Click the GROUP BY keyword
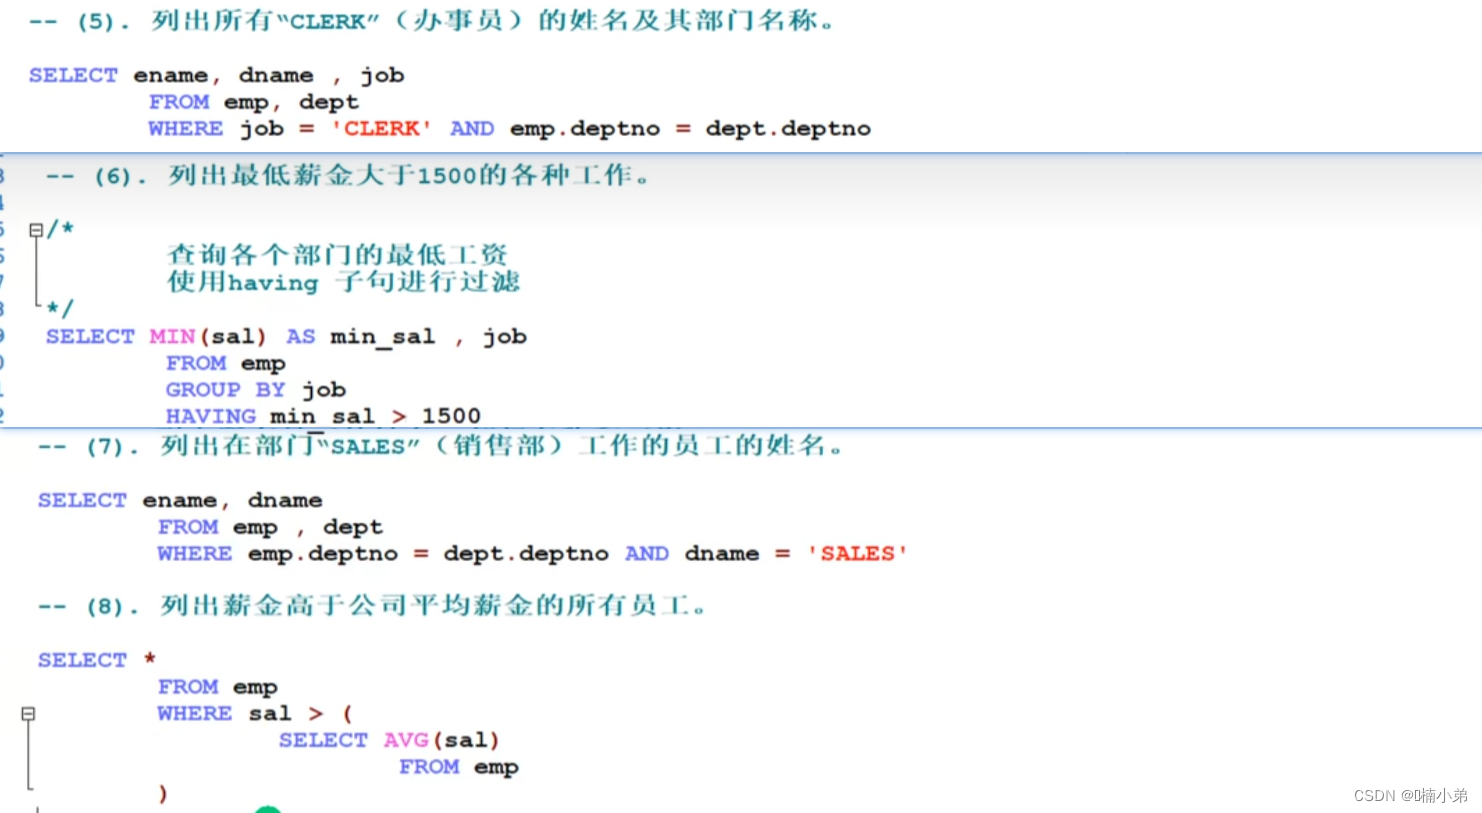The height and width of the screenshot is (813, 1482). (226, 390)
